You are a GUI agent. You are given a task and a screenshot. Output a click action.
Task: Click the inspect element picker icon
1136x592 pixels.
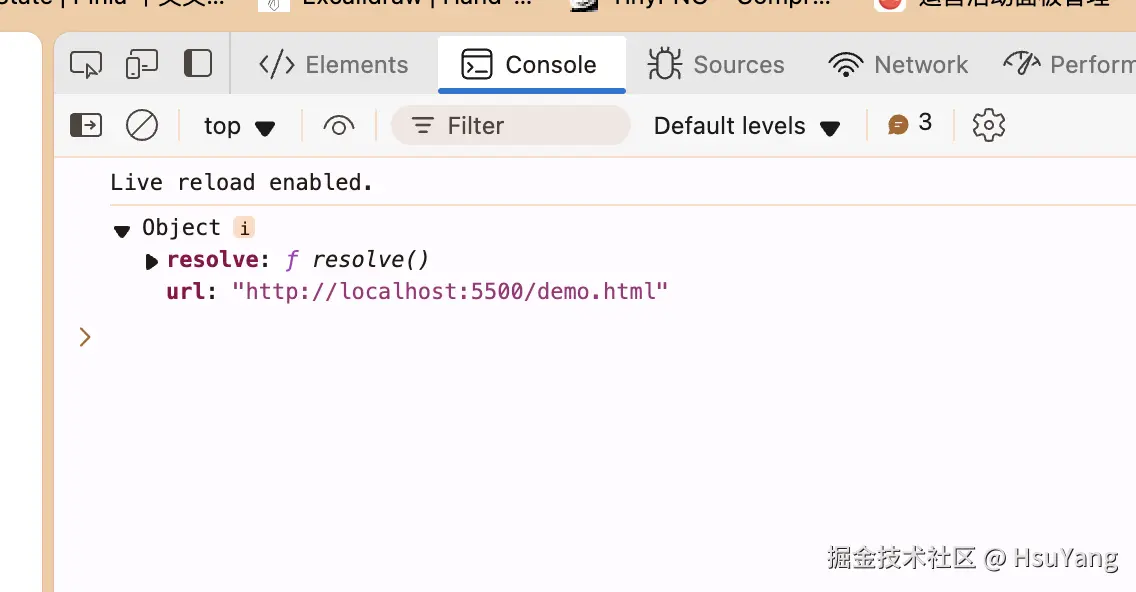click(x=86, y=65)
